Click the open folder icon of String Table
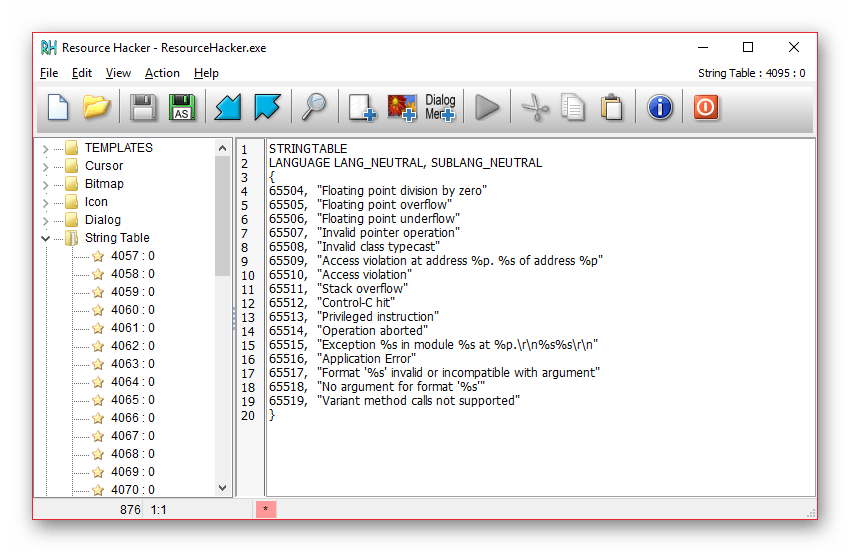 (72, 238)
